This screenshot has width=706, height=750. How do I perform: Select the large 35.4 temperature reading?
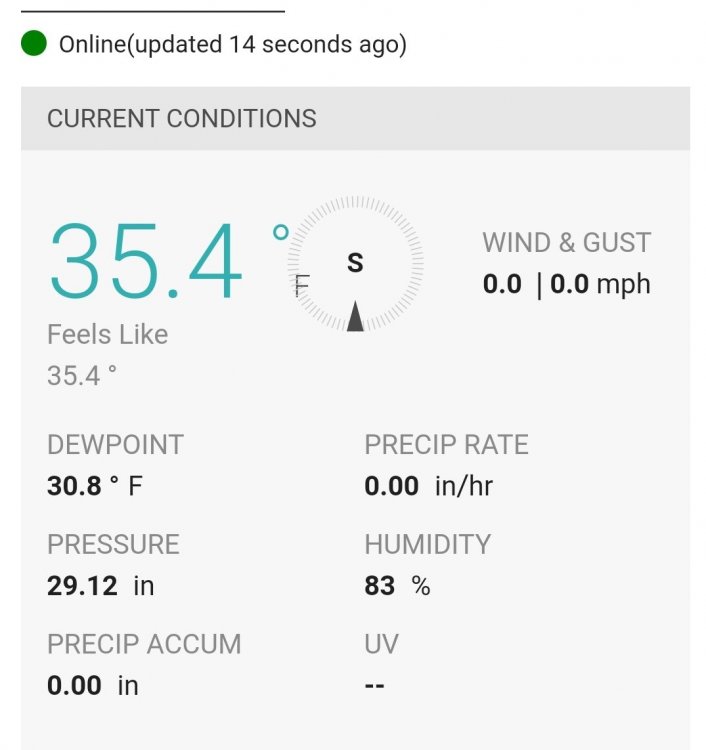[x=146, y=261]
